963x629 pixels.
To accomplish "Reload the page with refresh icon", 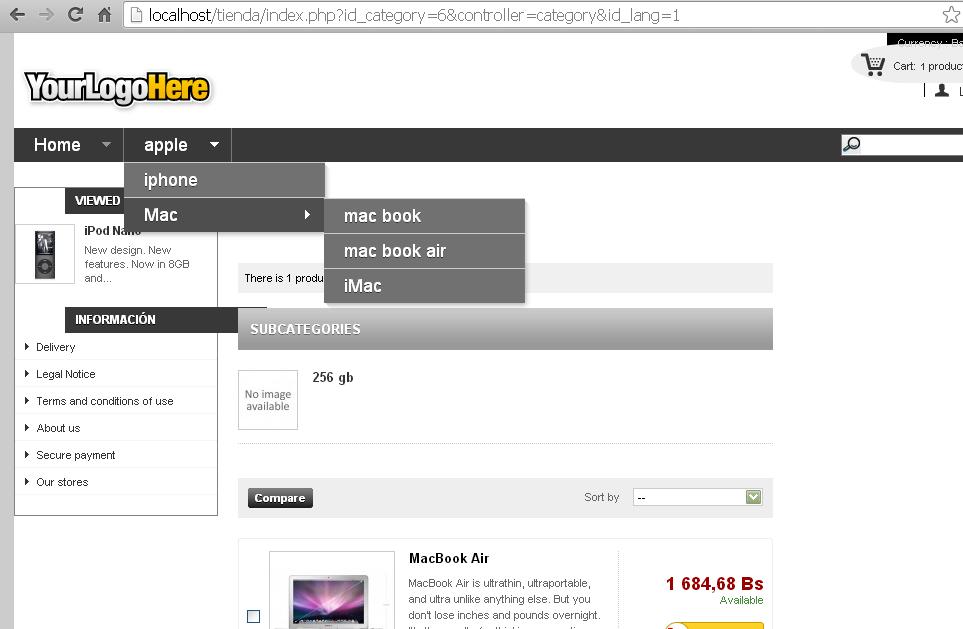I will [75, 15].
